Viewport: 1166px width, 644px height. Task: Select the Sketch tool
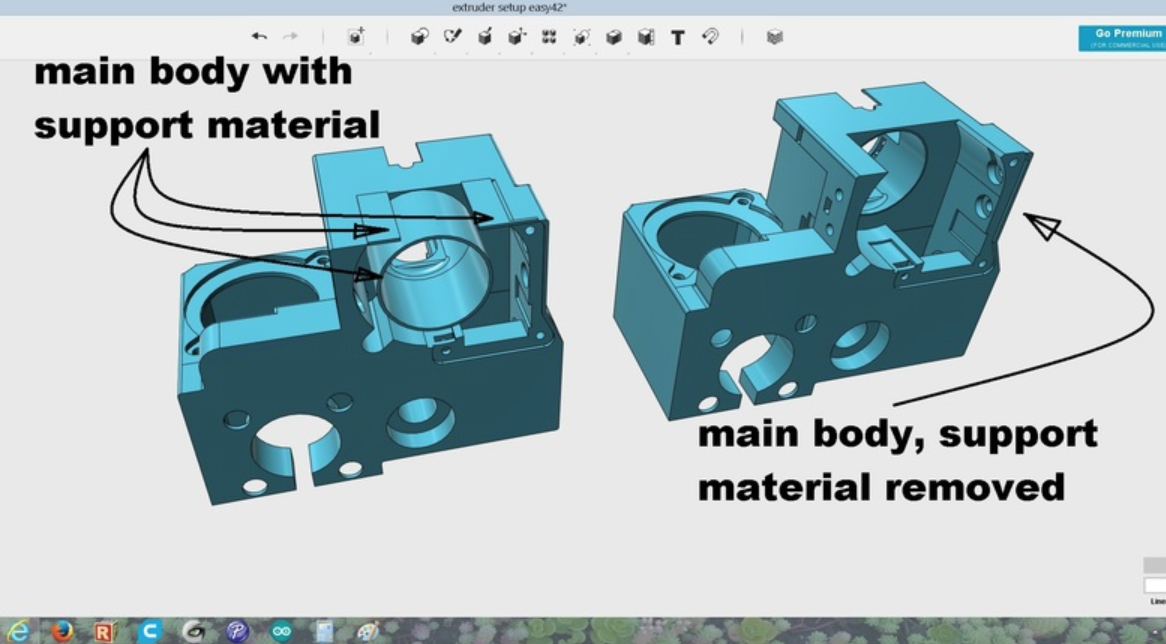tap(452, 37)
